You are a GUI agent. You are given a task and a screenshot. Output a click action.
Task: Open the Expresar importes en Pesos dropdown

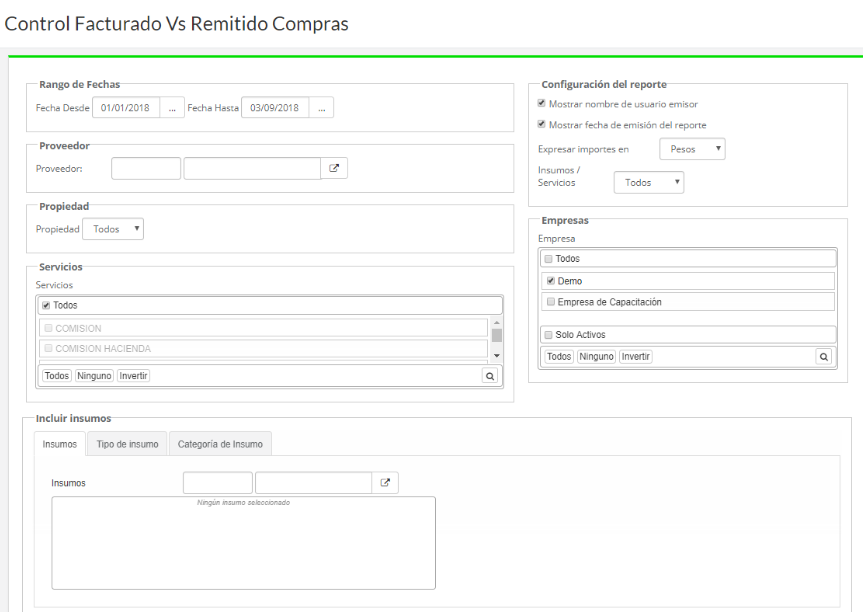692,149
